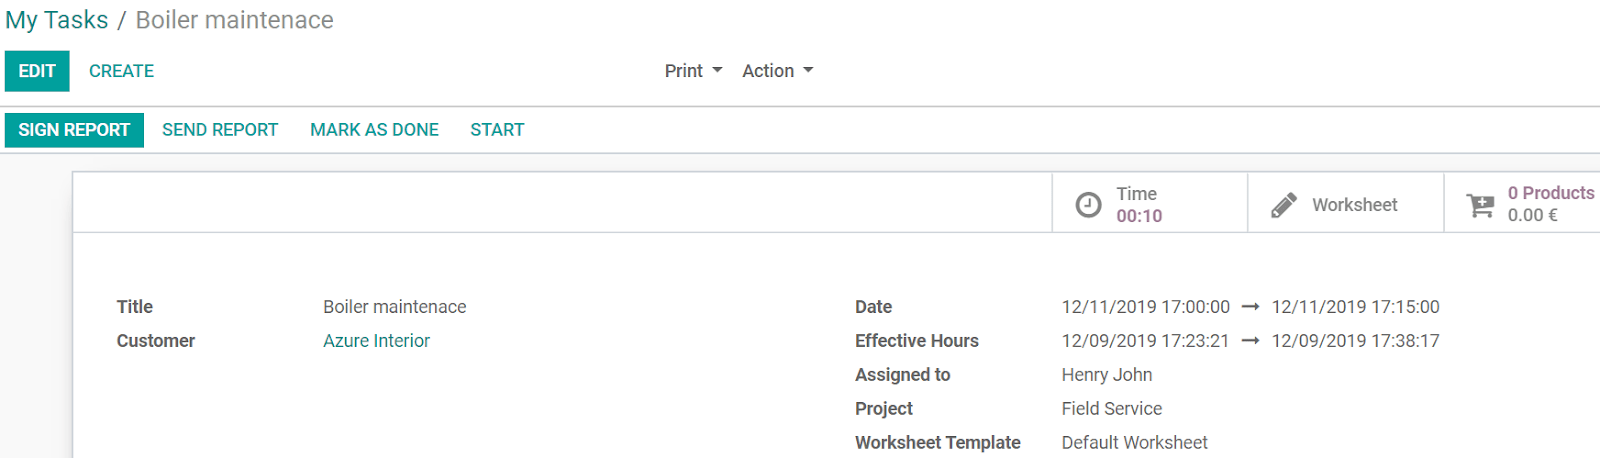Click the shopping cart Products icon
Viewport: 1600px width, 458px height.
pyautogui.click(x=1480, y=206)
